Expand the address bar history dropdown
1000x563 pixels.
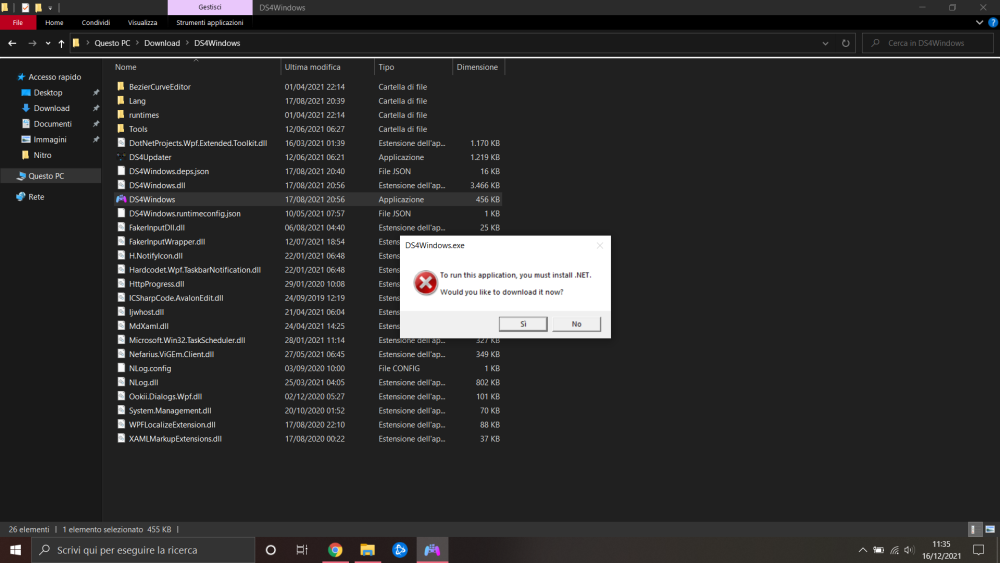click(825, 43)
